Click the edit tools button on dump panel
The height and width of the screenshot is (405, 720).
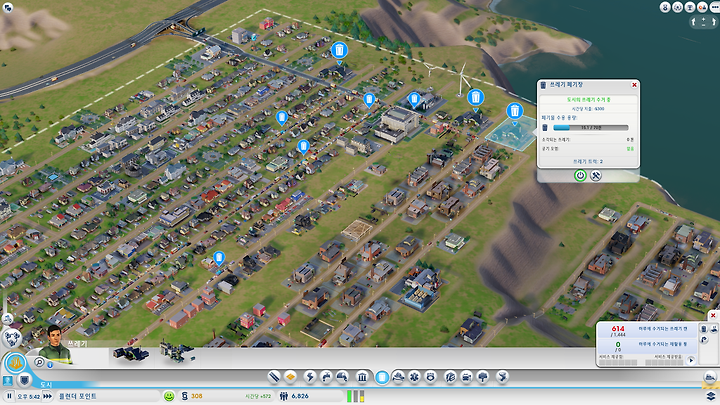(596, 175)
